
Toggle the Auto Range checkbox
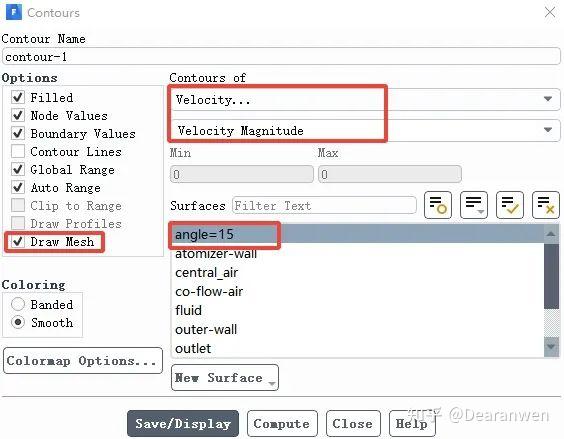18,187
